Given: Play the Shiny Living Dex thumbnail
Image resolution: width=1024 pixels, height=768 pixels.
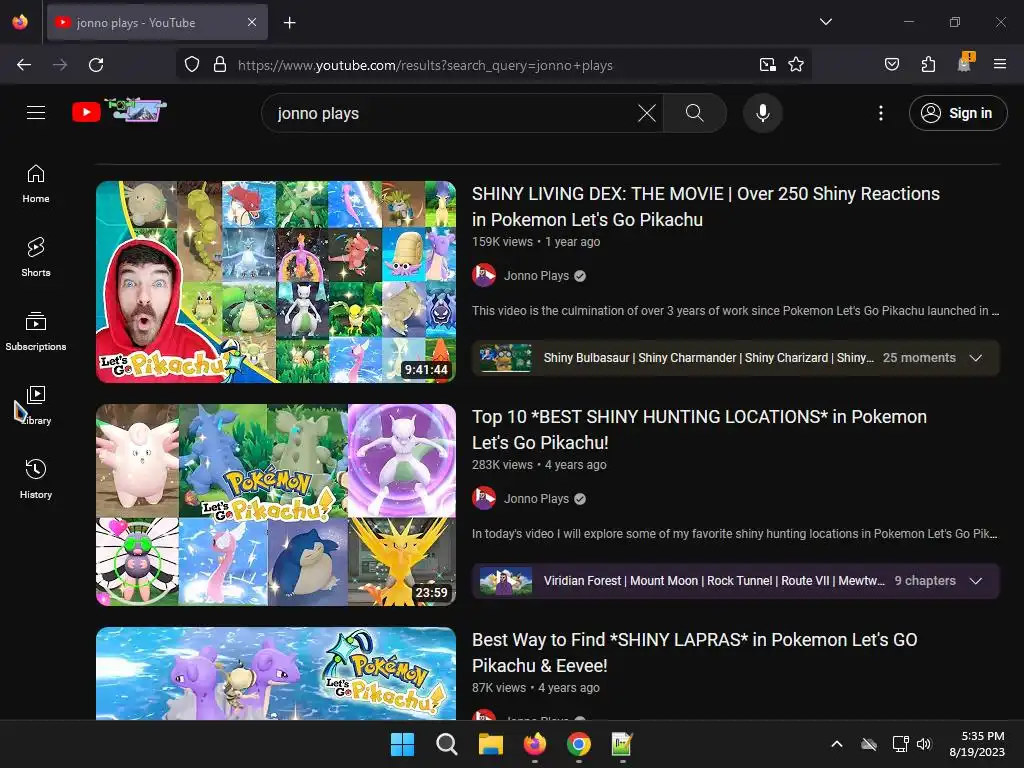Looking at the screenshot, I should [x=276, y=281].
